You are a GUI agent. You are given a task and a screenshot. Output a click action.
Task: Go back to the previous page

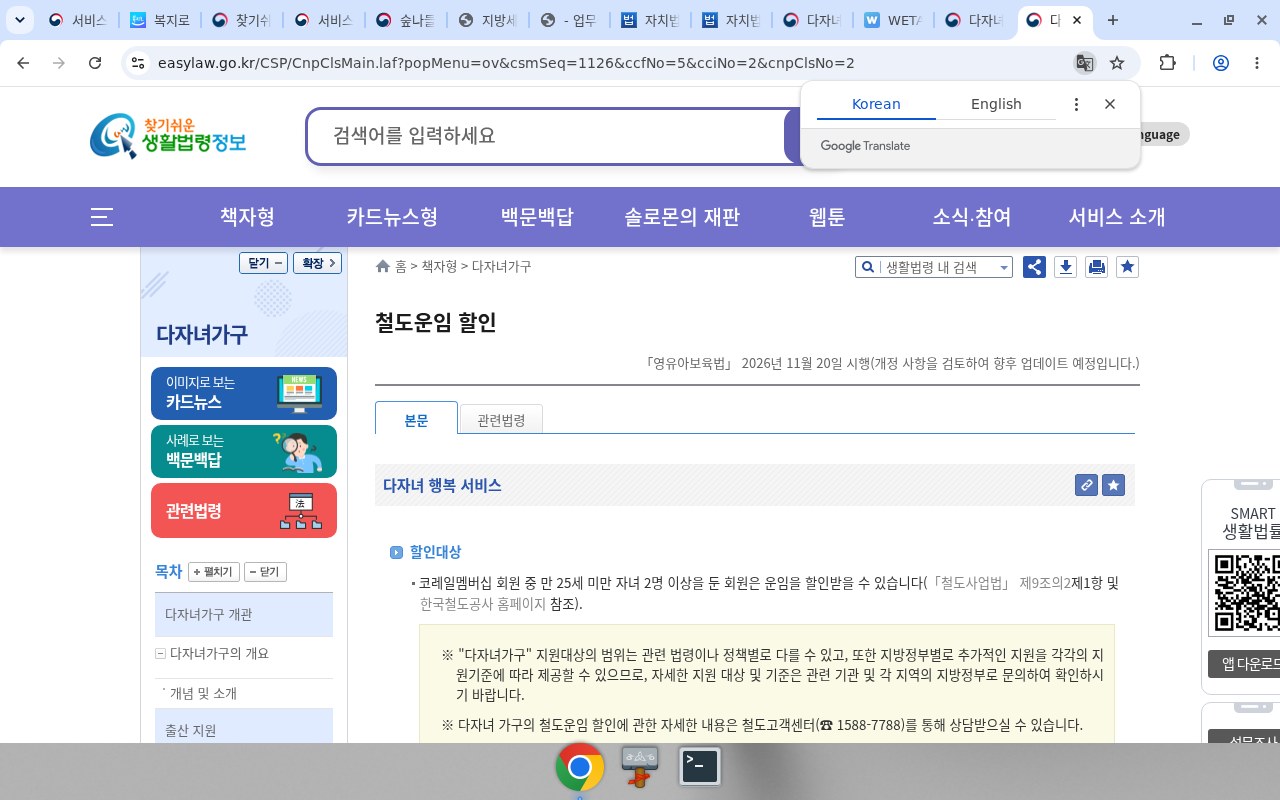pyautogui.click(x=23, y=63)
